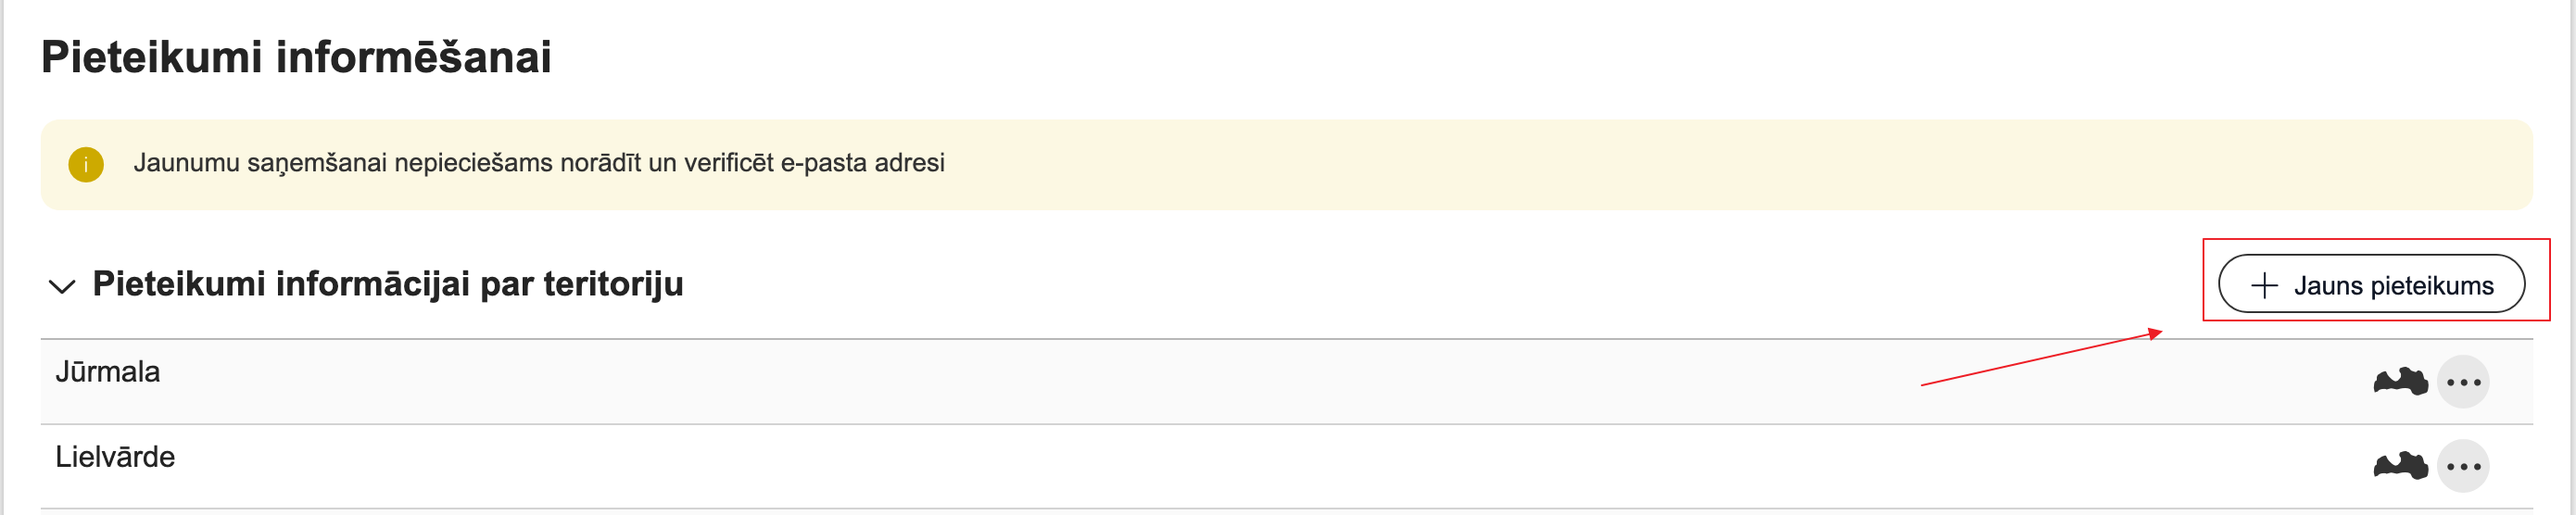Show Lielvārde territory on Latvia map icon
Image resolution: width=2576 pixels, height=515 pixels.
click(2400, 466)
